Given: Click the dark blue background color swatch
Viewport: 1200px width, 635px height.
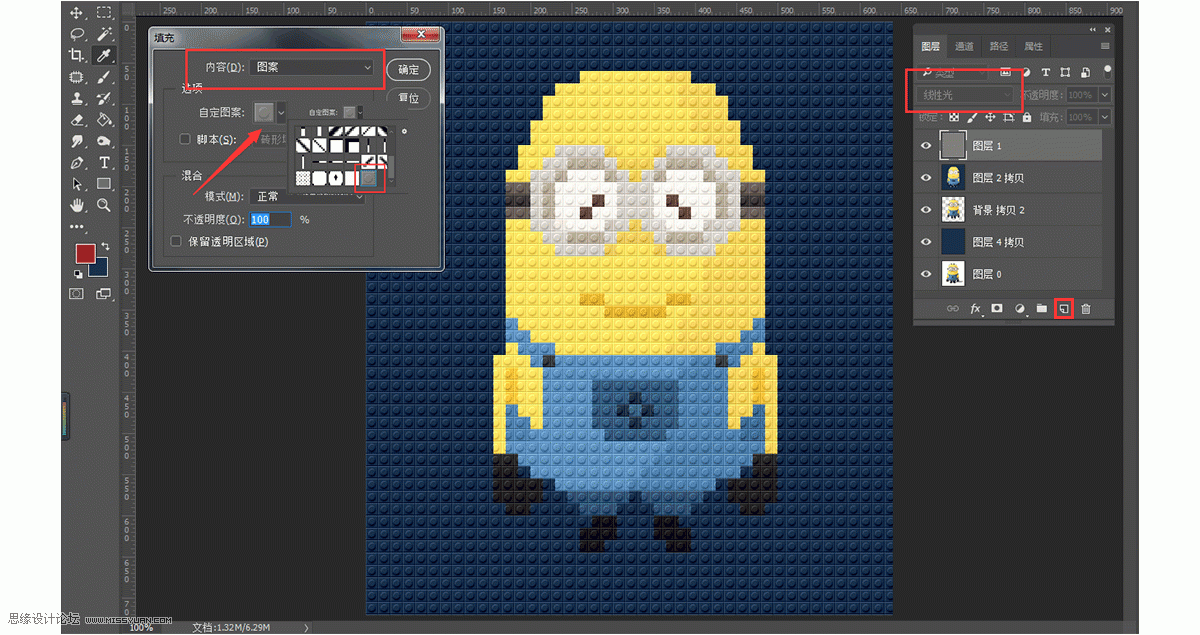Looking at the screenshot, I should click(99, 267).
